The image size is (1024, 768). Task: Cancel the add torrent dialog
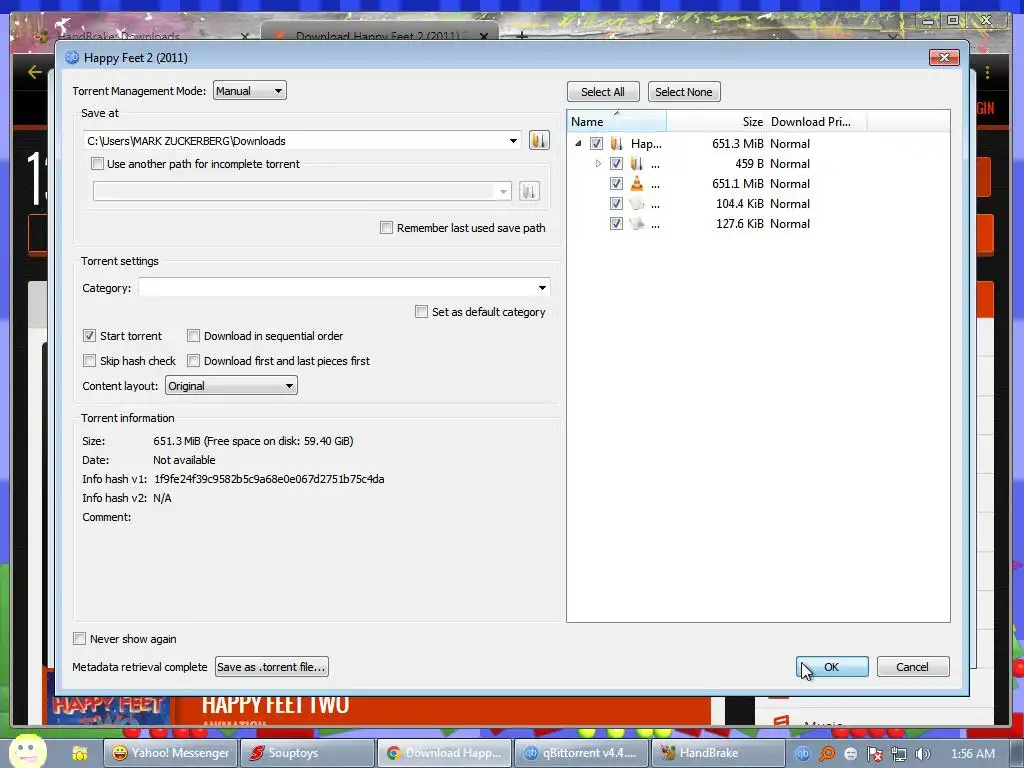pos(913,667)
